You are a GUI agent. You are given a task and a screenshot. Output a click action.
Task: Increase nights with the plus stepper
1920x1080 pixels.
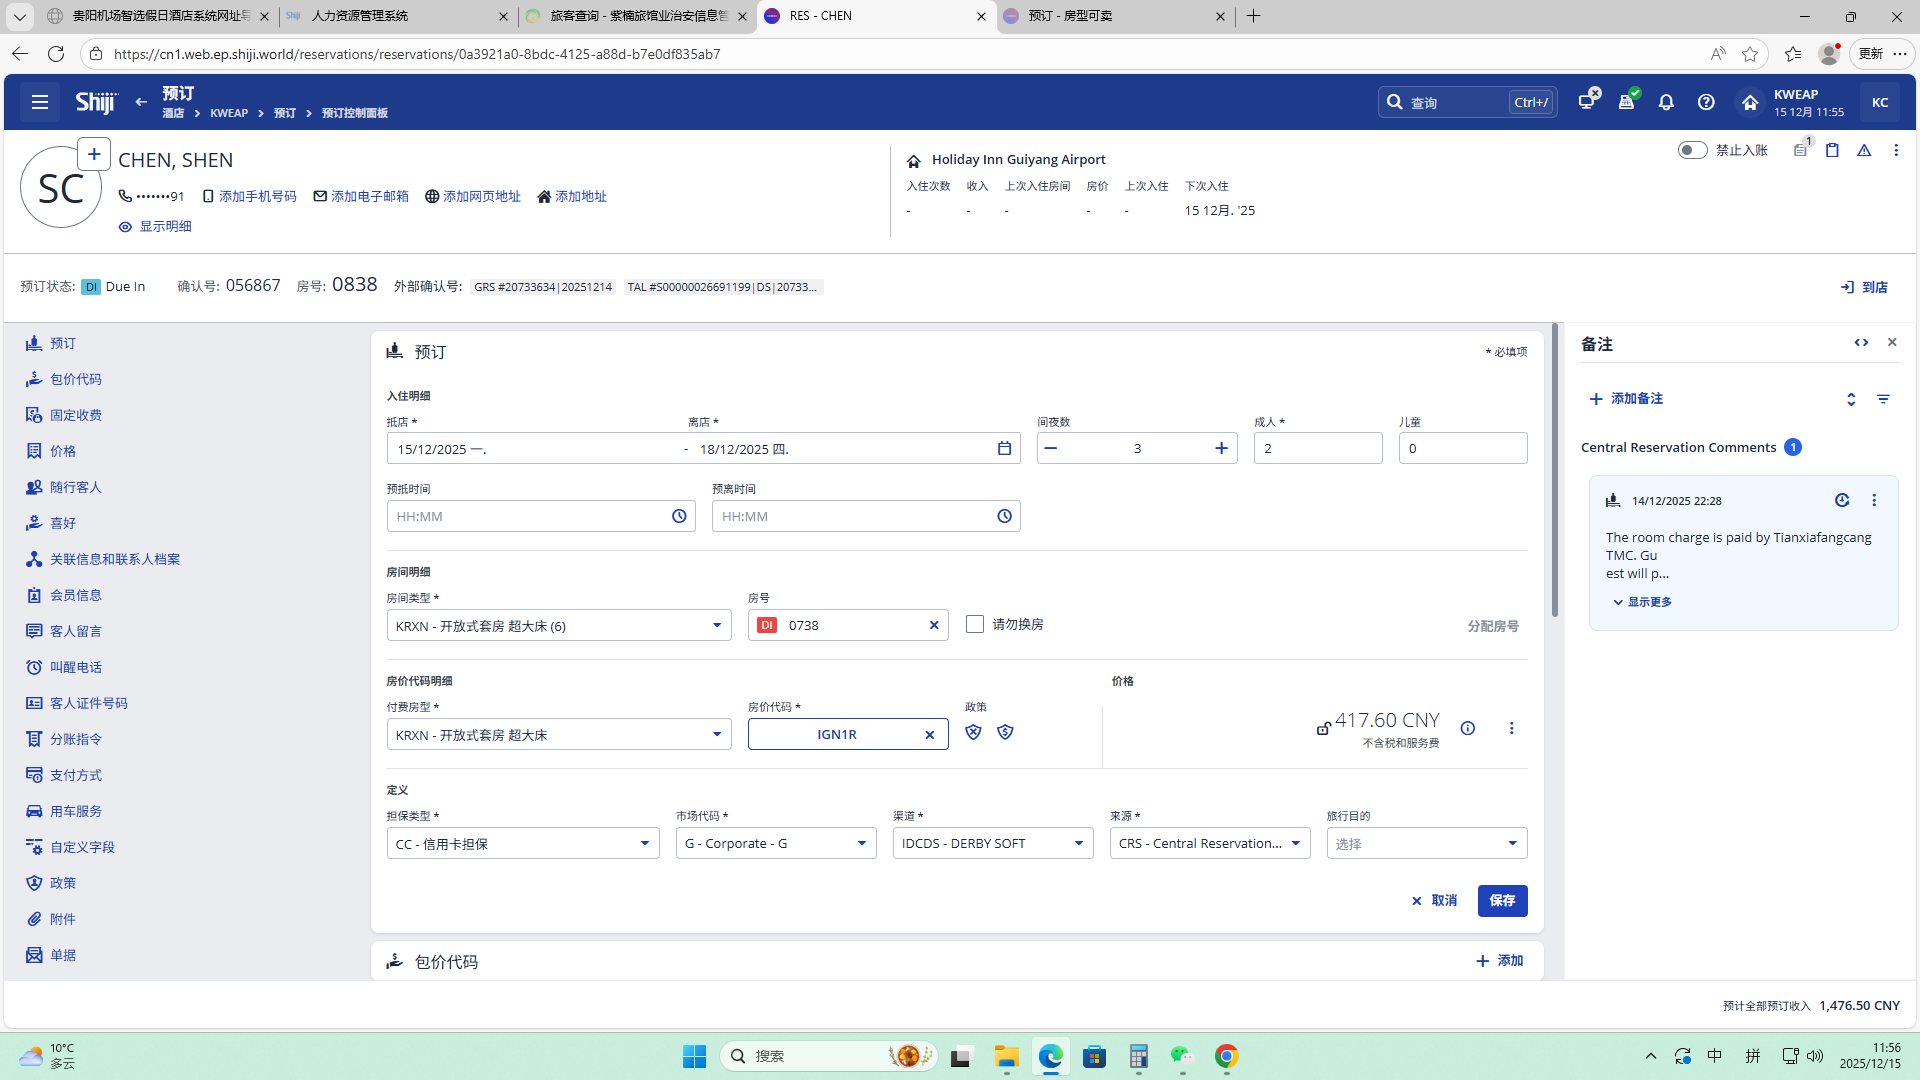pyautogui.click(x=1221, y=449)
